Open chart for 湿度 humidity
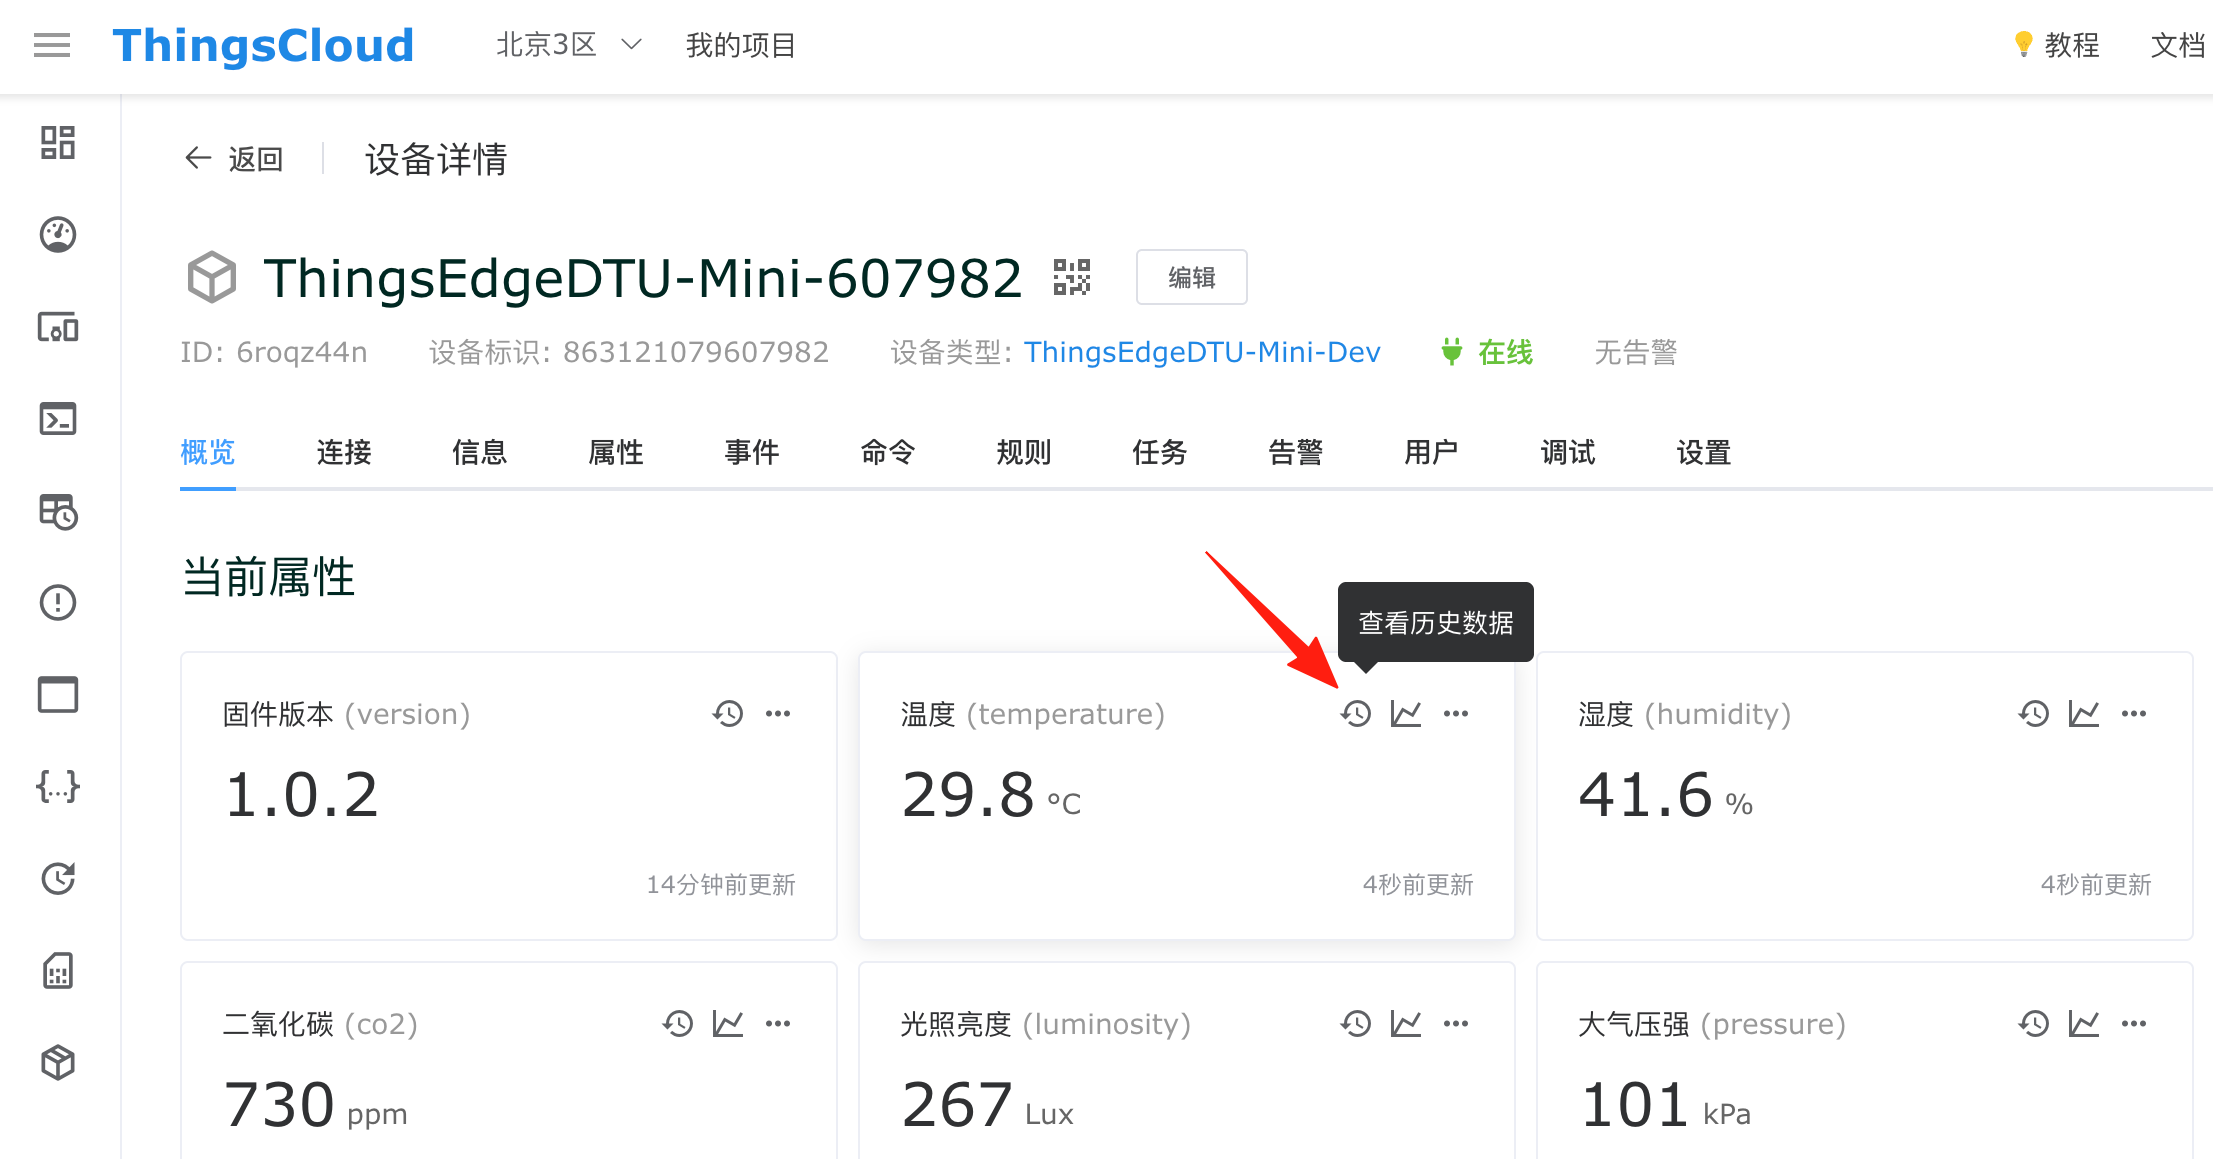This screenshot has height=1160, width=2214. pos(2084,713)
